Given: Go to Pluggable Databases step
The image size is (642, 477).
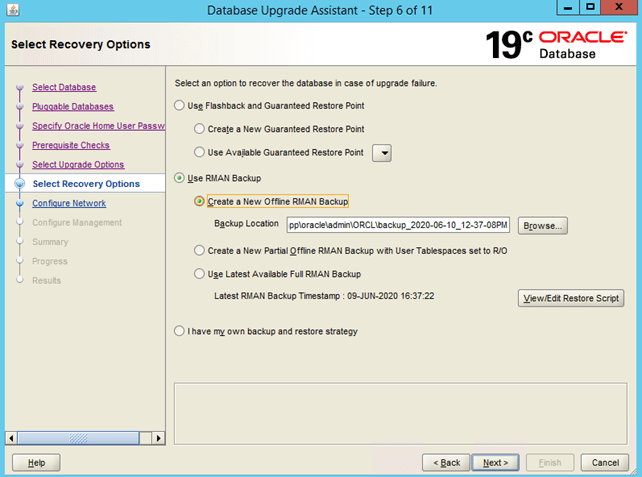Looking at the screenshot, I should 73,107.
